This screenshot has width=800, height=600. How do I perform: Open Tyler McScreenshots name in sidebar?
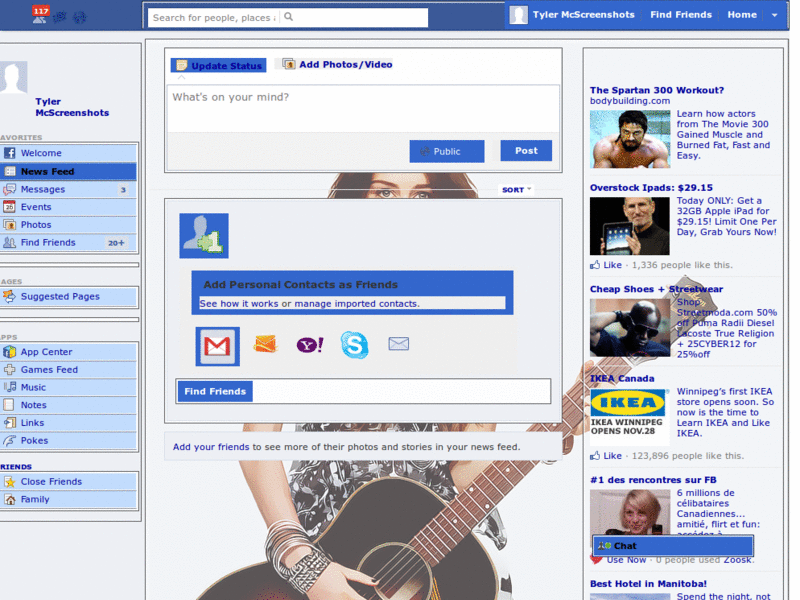tap(72, 107)
